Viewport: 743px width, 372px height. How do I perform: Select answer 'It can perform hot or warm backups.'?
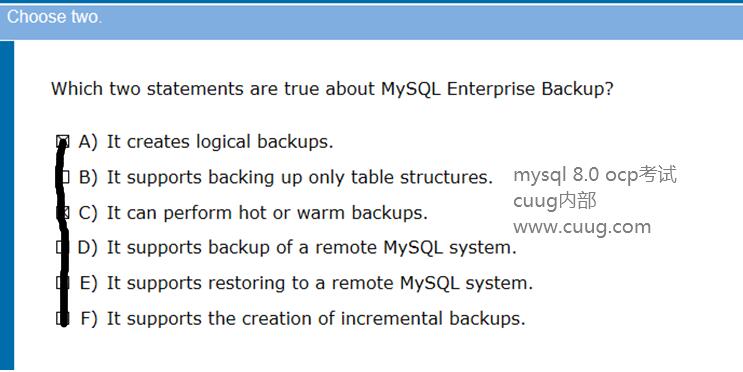pyautogui.click(x=267, y=213)
